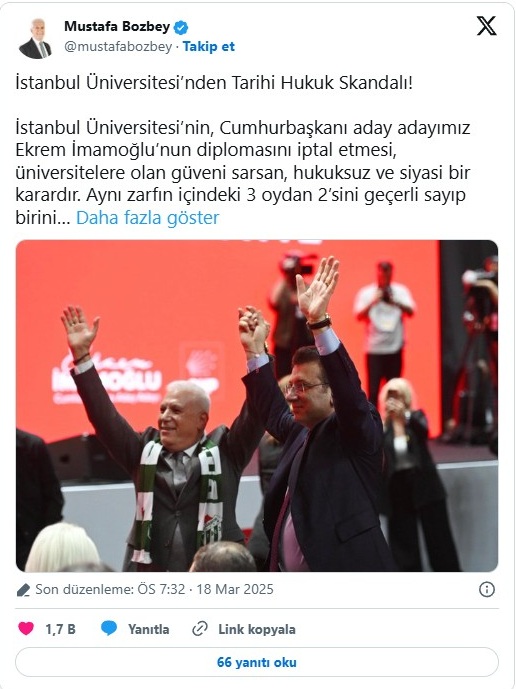Click the 18 Mar 2025 date

click(x=235, y=589)
